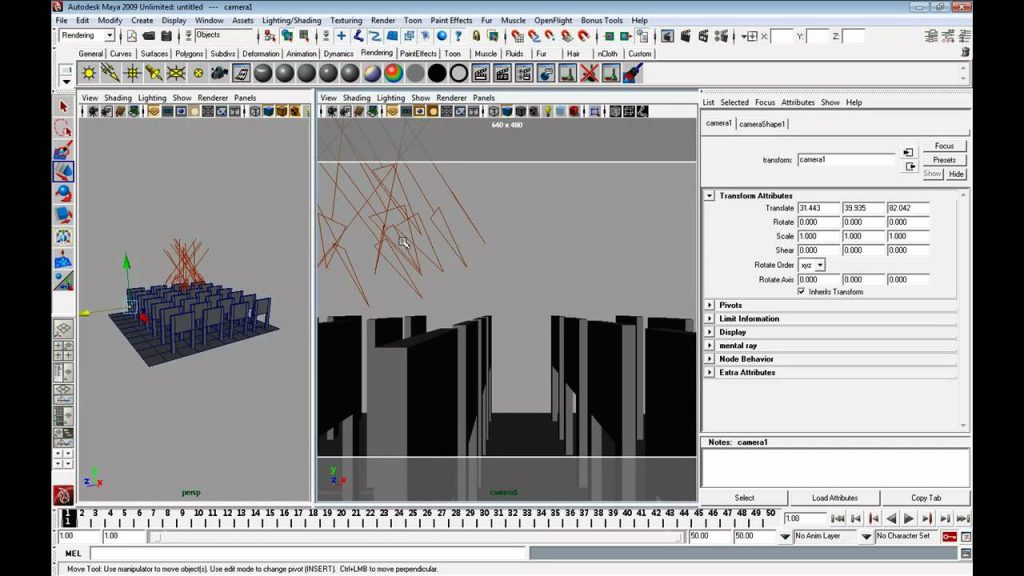The image size is (1024, 576).
Task: Click the red X shelf icon
Action: coord(589,73)
